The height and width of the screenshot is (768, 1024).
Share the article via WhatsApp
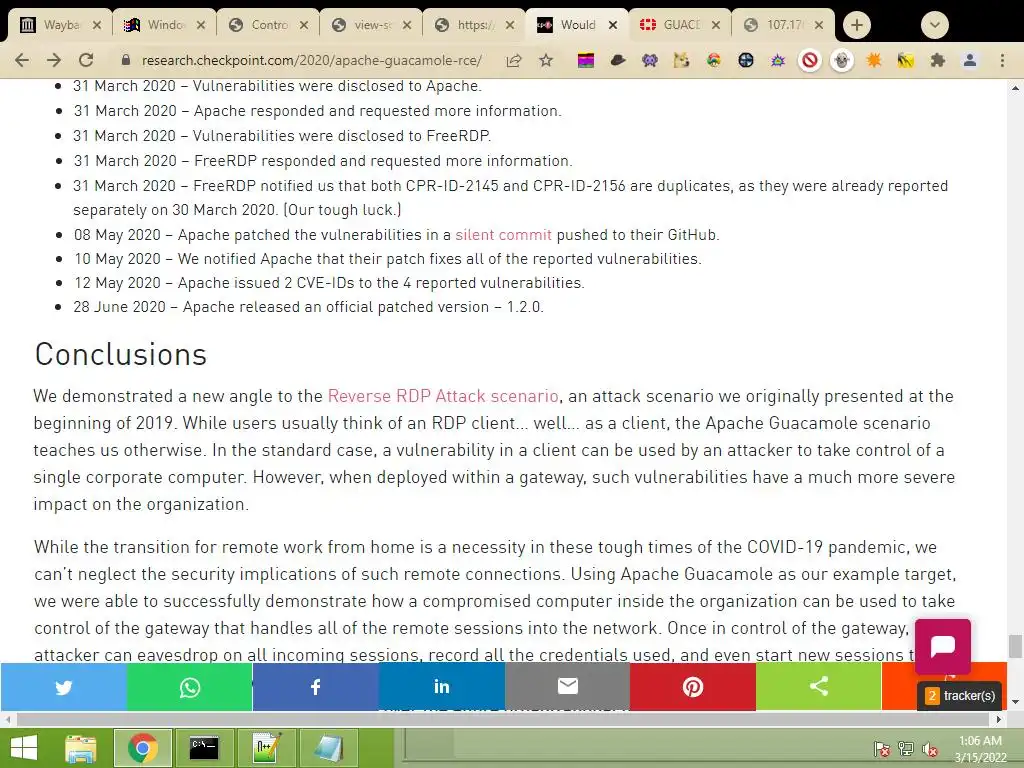(189, 687)
